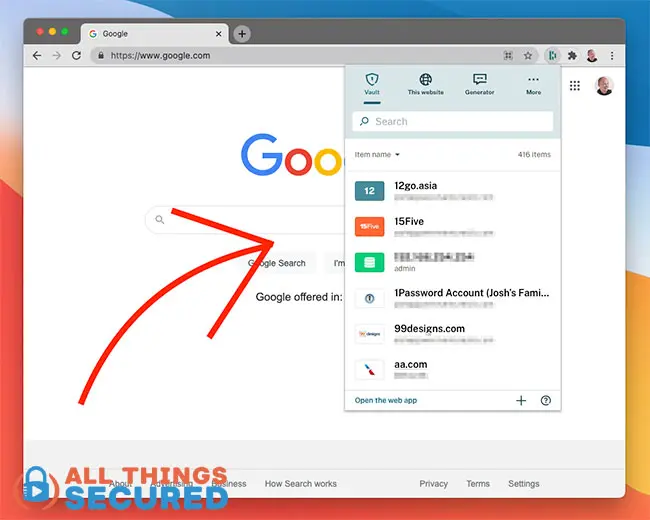Open the Privacy footer link
650x520 pixels.
pyautogui.click(x=434, y=484)
